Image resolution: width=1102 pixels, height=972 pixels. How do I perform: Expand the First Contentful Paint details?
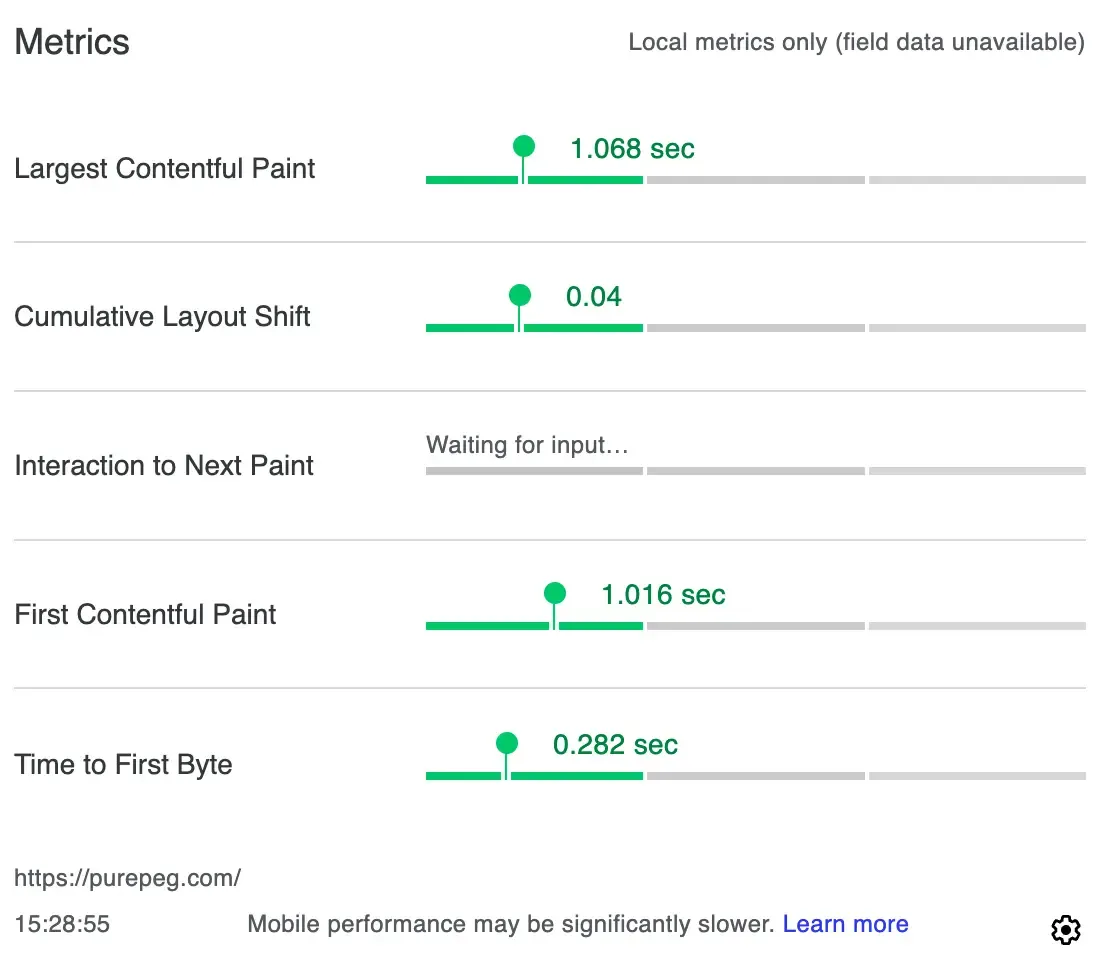coord(145,614)
